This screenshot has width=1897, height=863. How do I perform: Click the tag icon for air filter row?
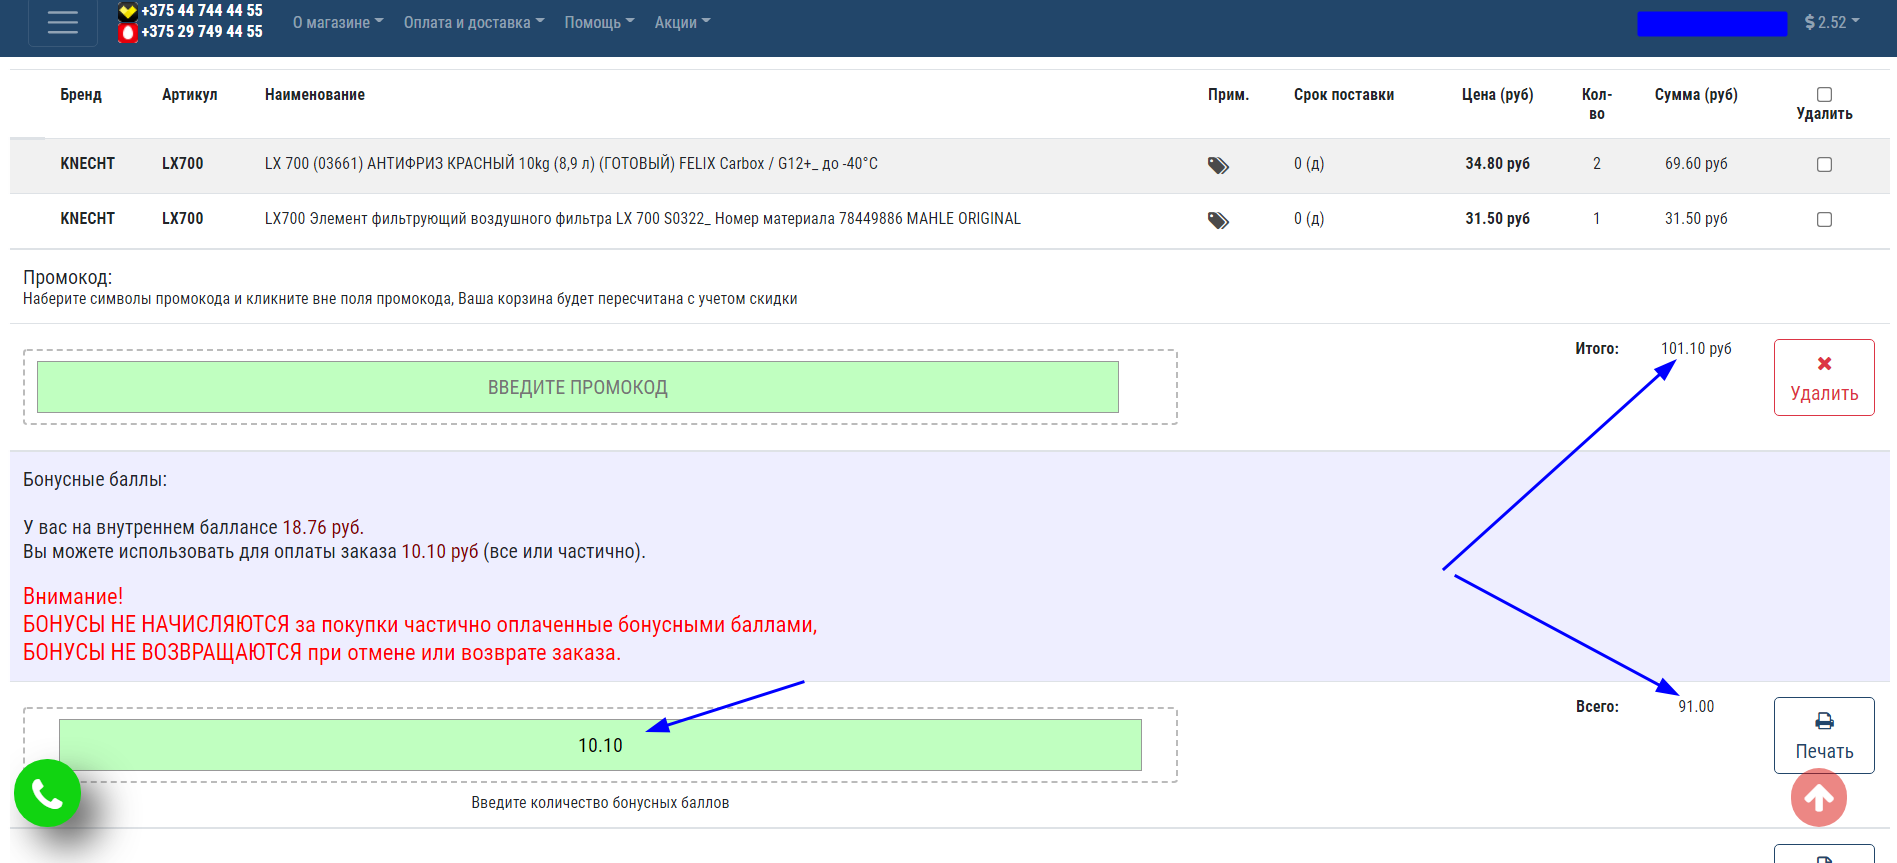pos(1217,220)
